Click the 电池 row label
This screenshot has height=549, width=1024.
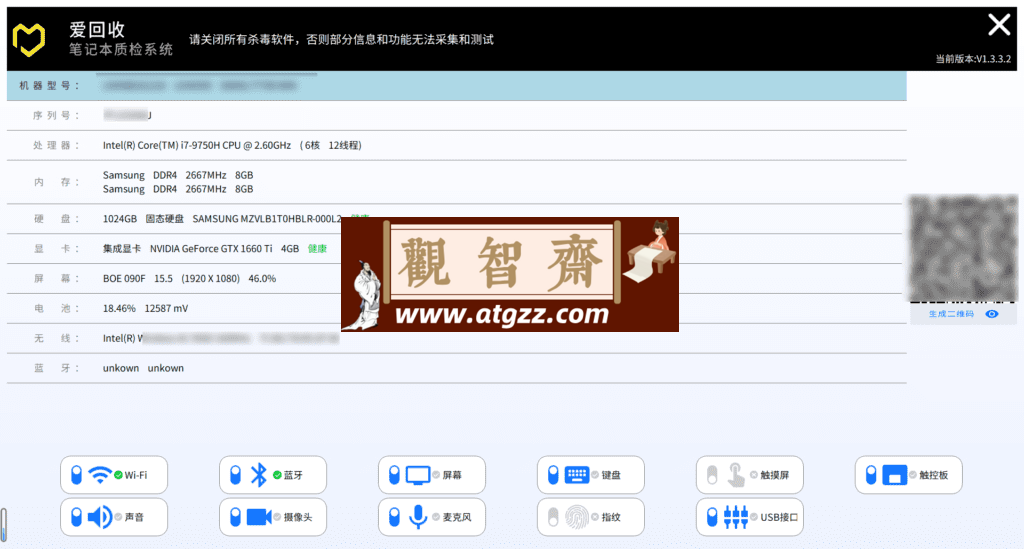click(x=55, y=308)
